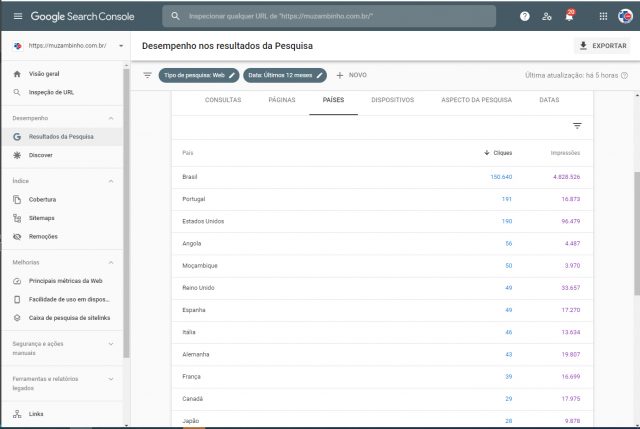Open users and permissions icon
The image size is (640, 429).
coord(546,16)
